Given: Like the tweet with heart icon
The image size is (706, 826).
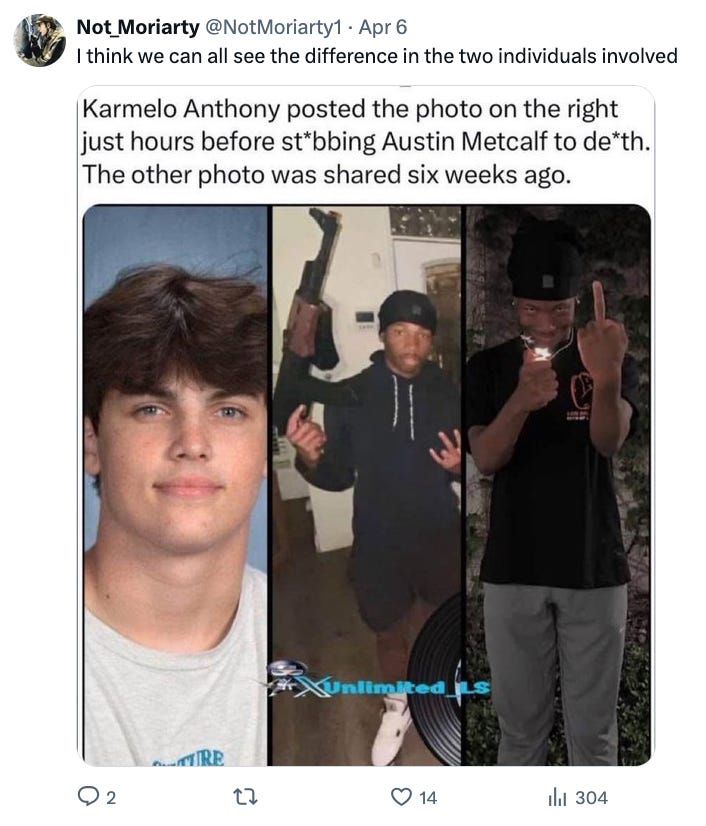Looking at the screenshot, I should (x=401, y=797).
